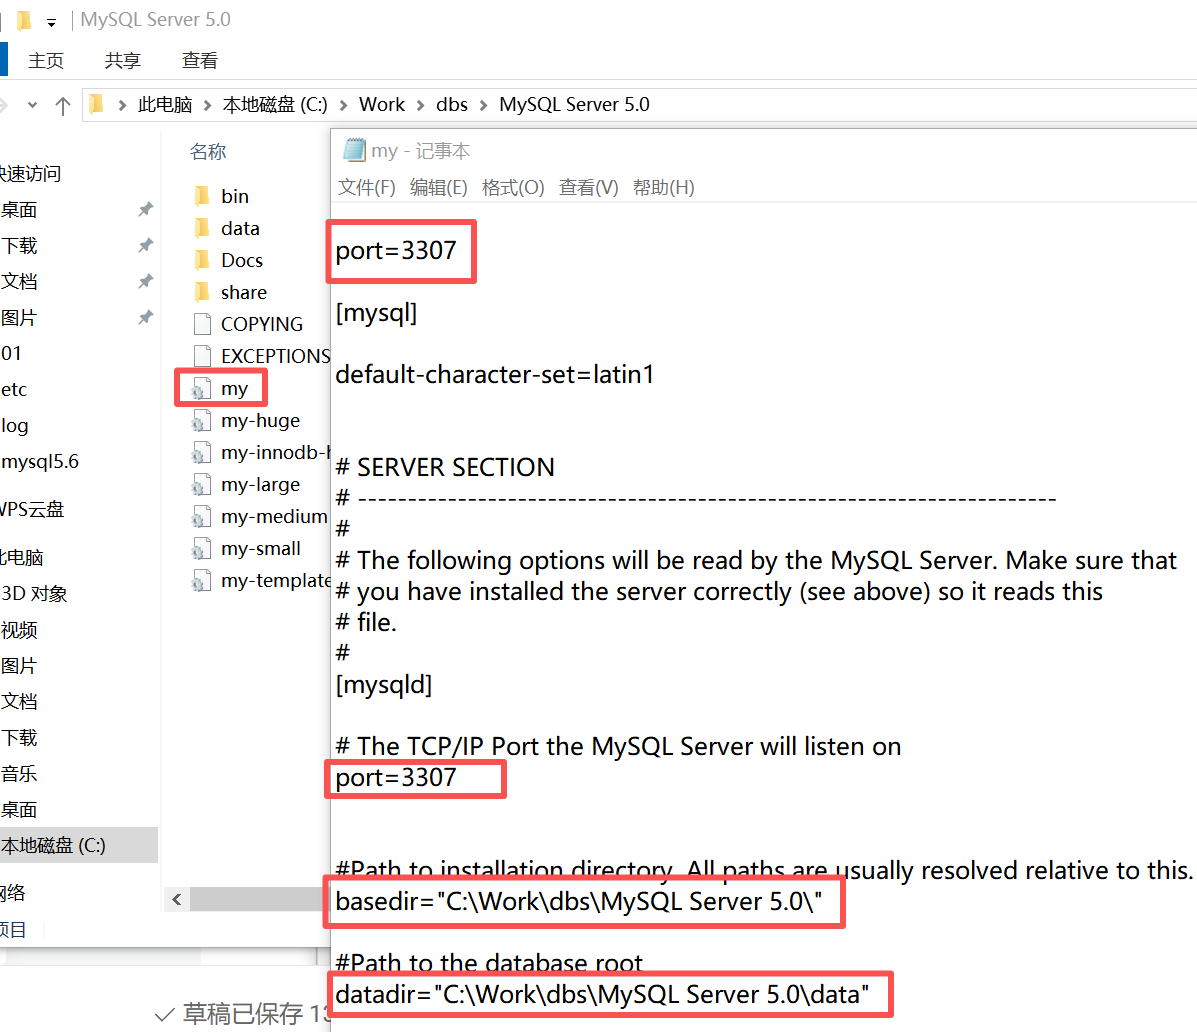Unpin 下载 using its pin icon
This screenshot has height=1032, width=1197.
(x=145, y=245)
